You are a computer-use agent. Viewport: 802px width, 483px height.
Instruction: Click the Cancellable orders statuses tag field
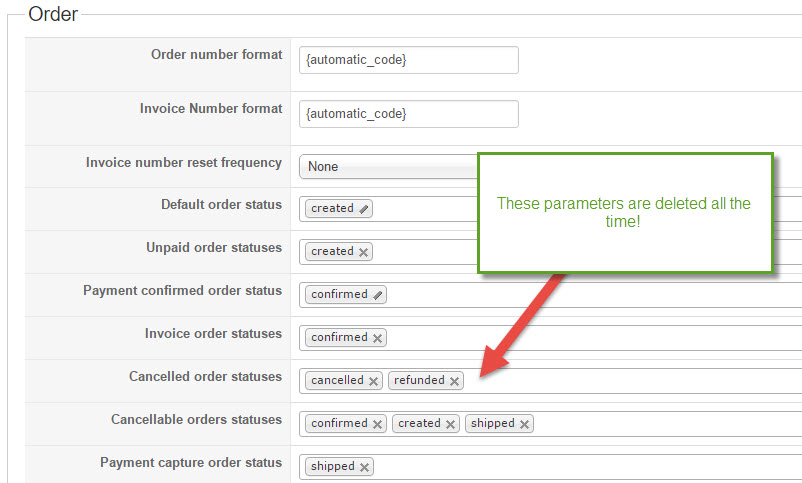click(550, 424)
